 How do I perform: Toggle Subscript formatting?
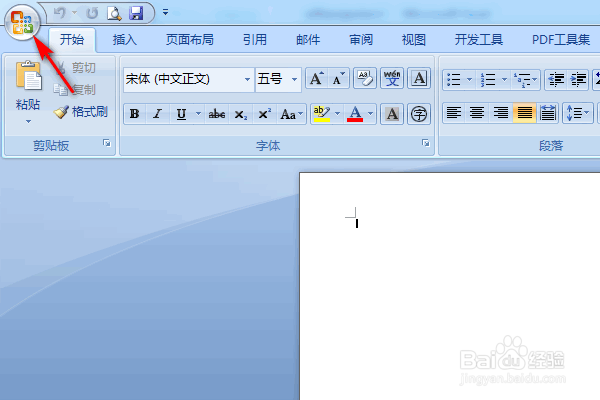tap(241, 114)
